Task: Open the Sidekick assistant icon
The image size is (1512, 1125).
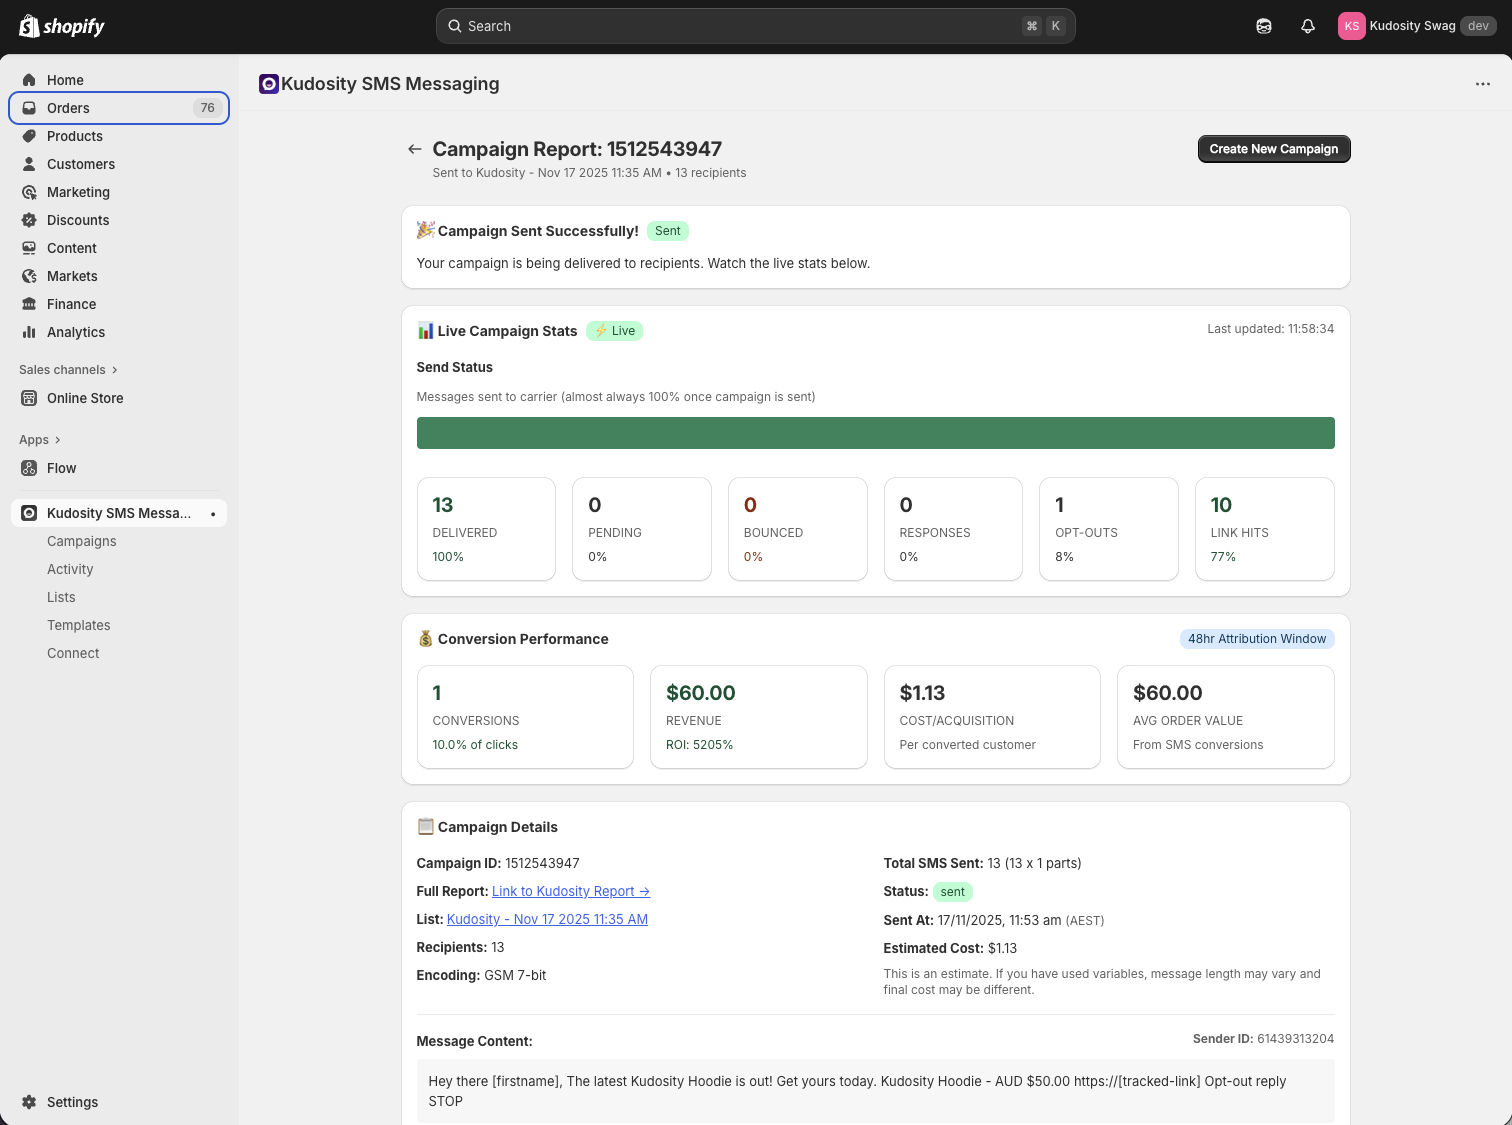Action: (x=1264, y=26)
